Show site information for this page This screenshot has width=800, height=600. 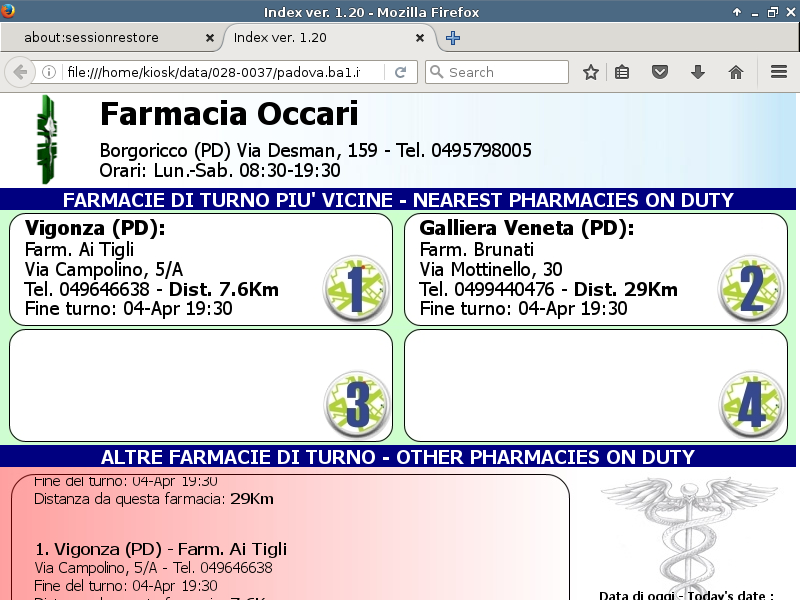pos(48,72)
